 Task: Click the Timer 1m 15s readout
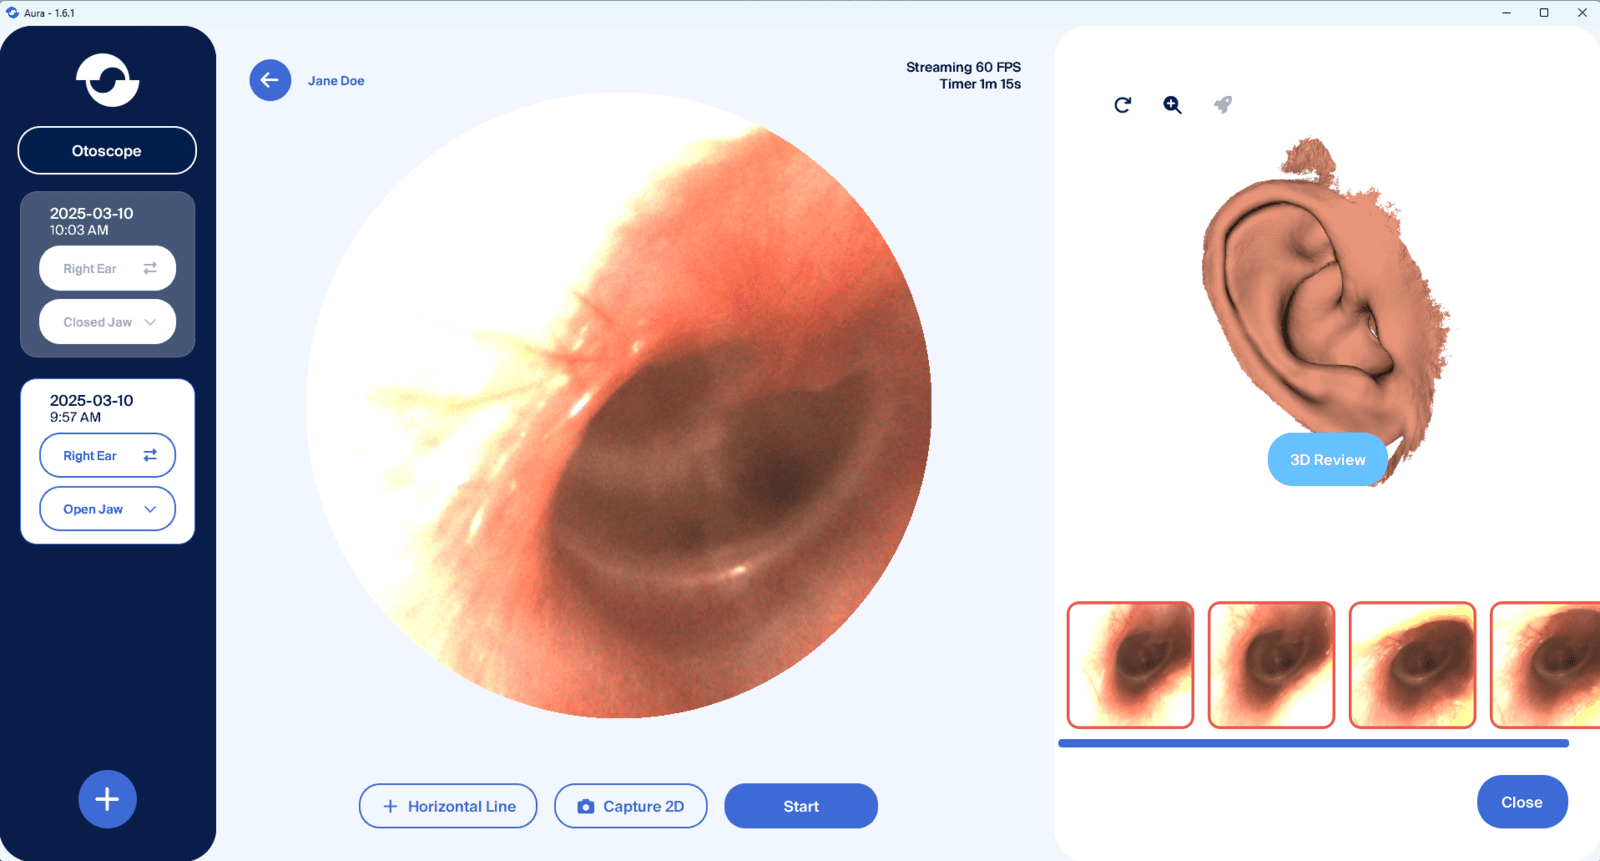click(x=980, y=84)
